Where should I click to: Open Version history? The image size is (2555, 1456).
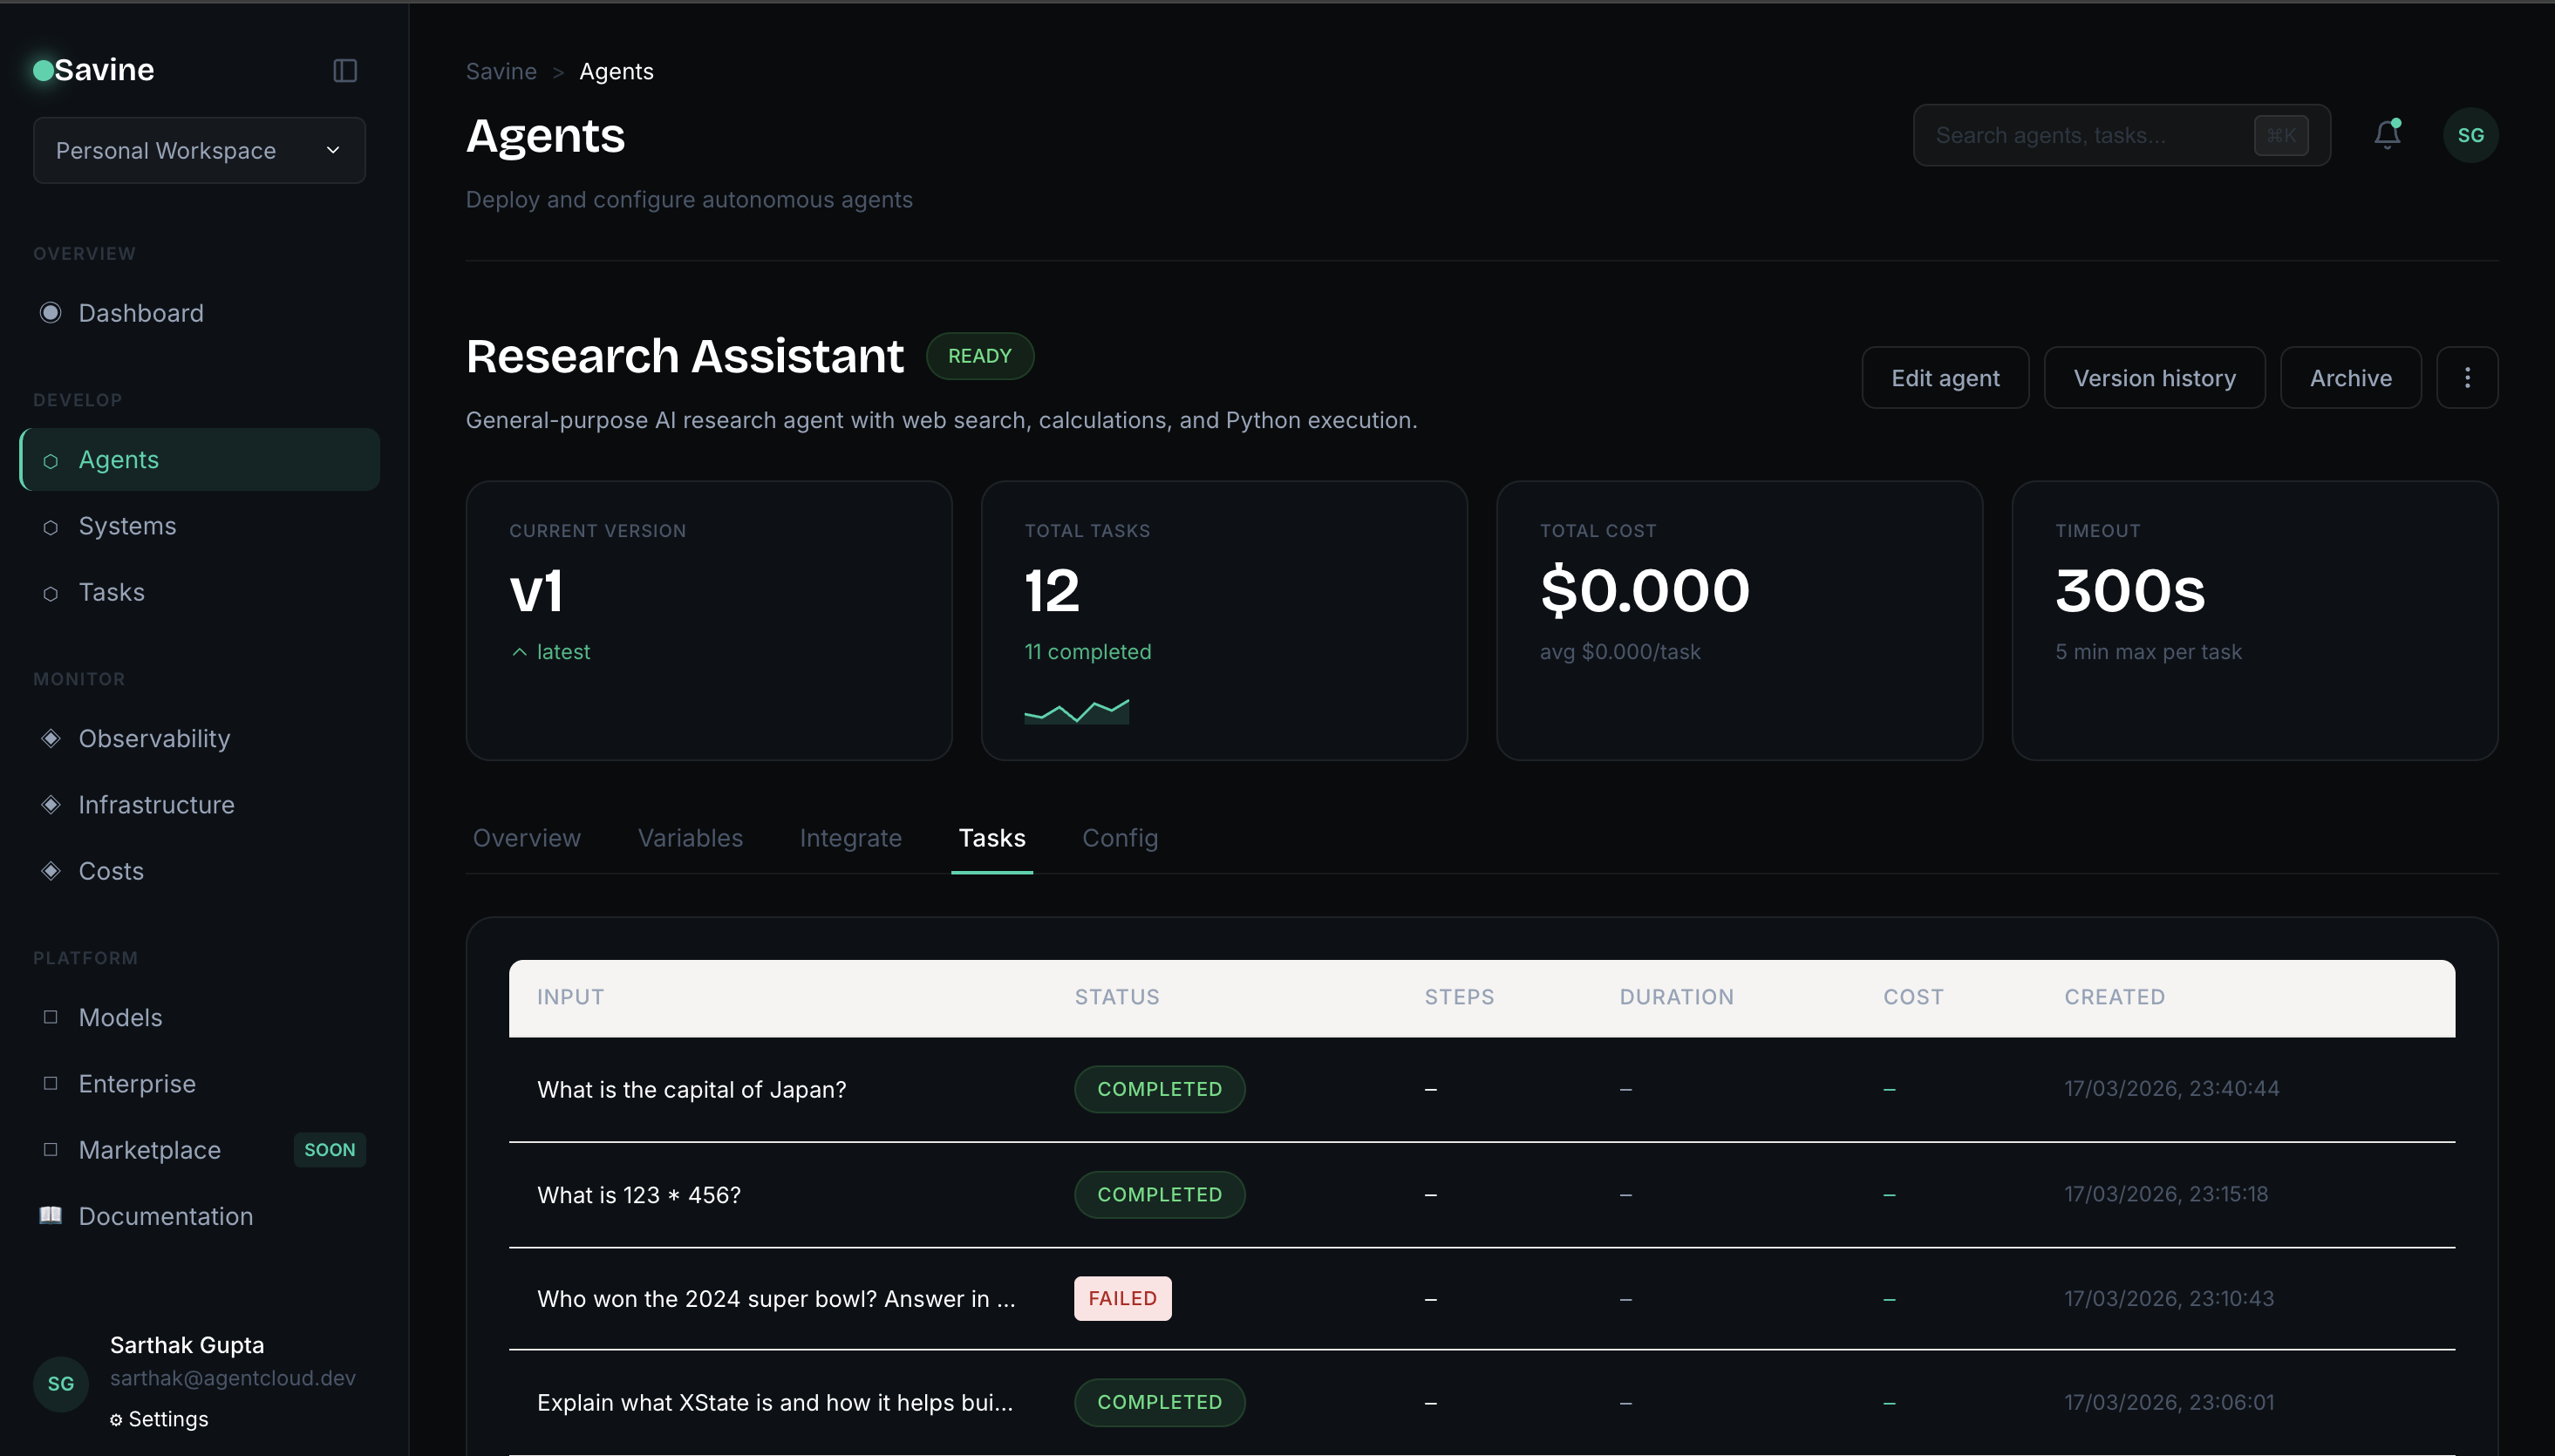2154,378
